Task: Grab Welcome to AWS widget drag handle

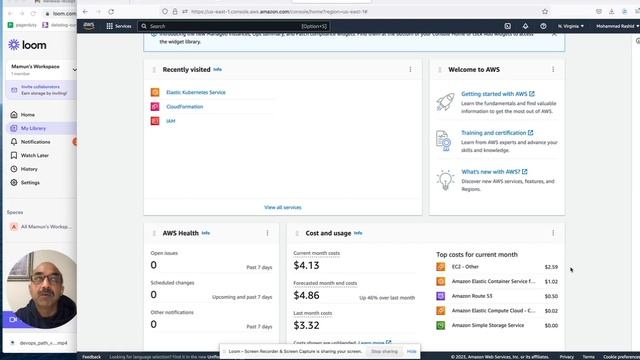Action: coord(440,70)
